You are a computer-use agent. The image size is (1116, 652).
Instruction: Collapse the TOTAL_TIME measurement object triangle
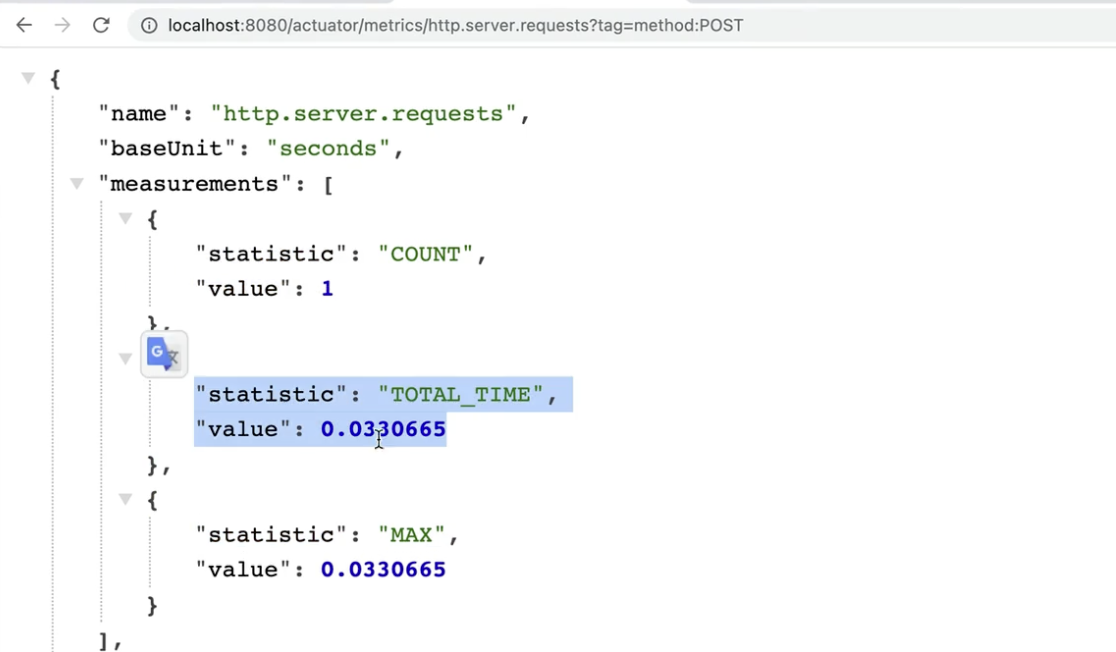click(125, 358)
